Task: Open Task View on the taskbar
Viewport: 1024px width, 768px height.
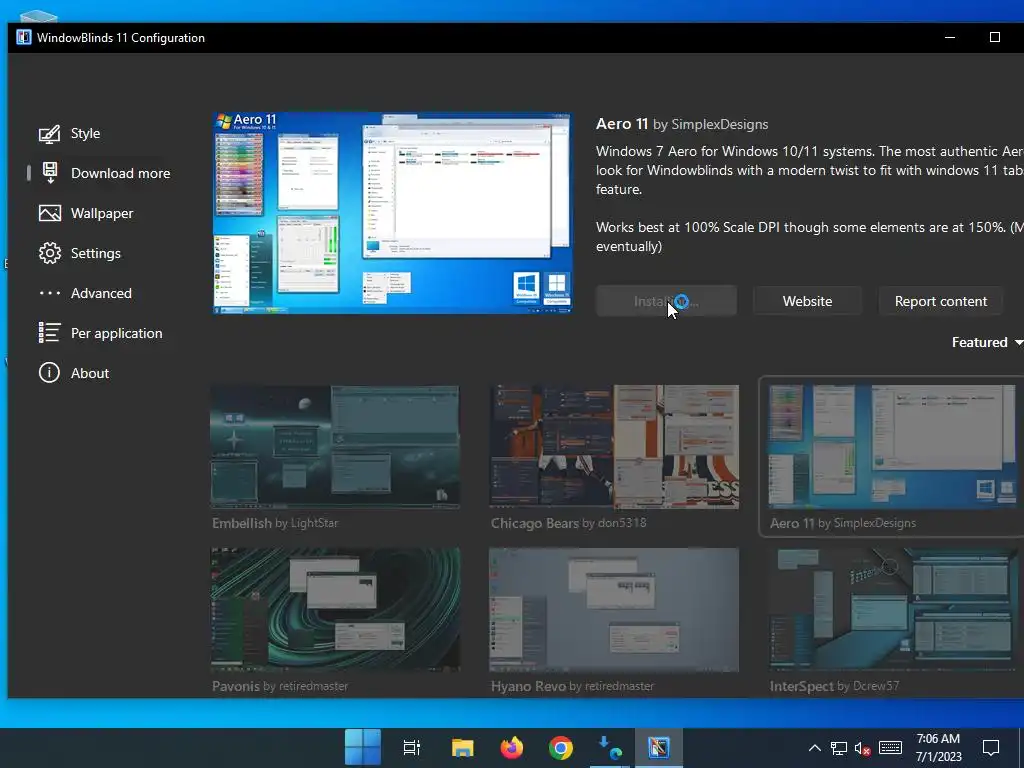Action: tap(412, 747)
